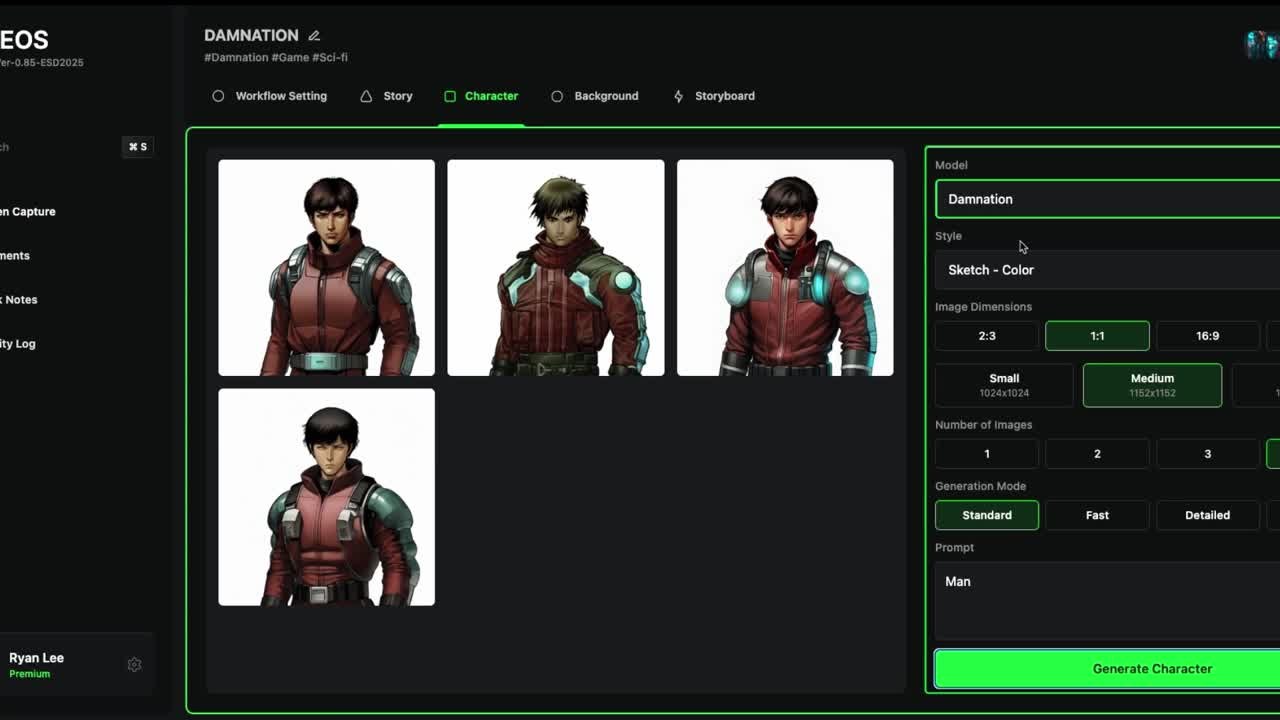Click the DAMNATION project title
1280x720 pixels.
tap(251, 36)
